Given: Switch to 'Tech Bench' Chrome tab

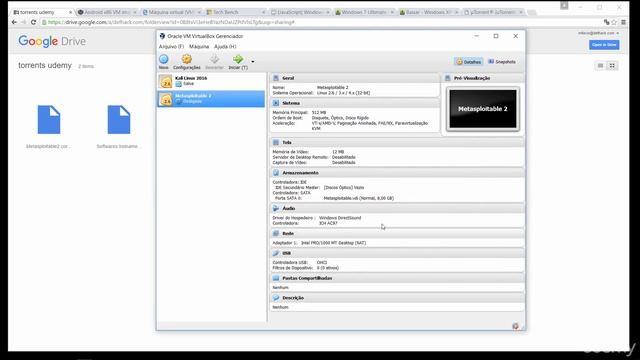Looking at the screenshot, I should coord(235,12).
